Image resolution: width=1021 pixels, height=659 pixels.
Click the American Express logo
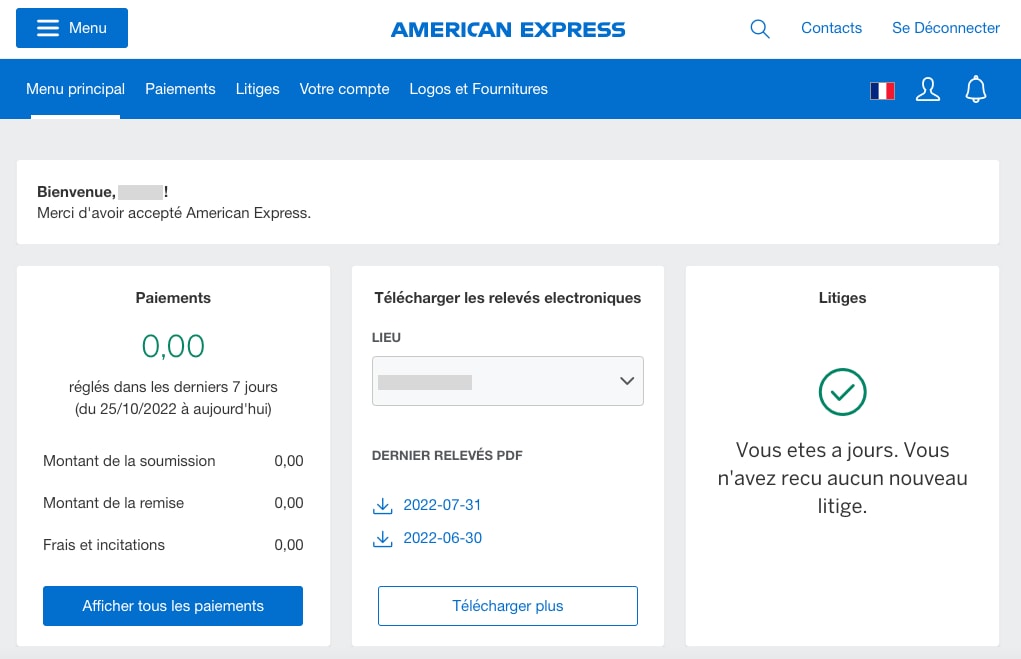click(x=507, y=29)
